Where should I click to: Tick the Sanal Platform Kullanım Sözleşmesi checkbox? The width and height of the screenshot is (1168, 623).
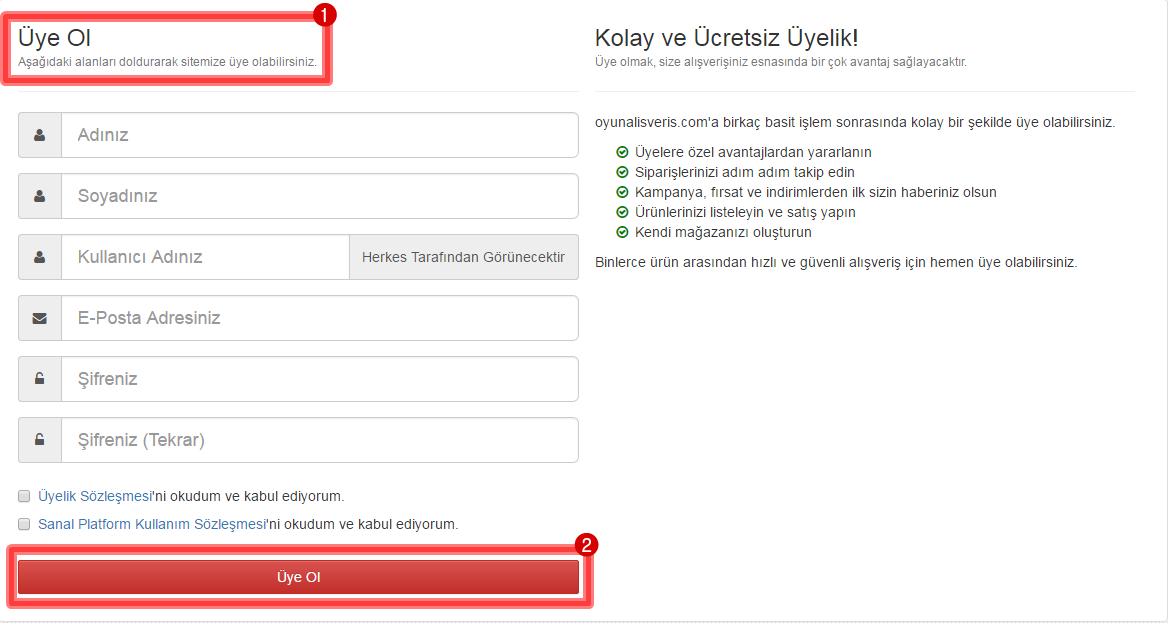click(24, 525)
